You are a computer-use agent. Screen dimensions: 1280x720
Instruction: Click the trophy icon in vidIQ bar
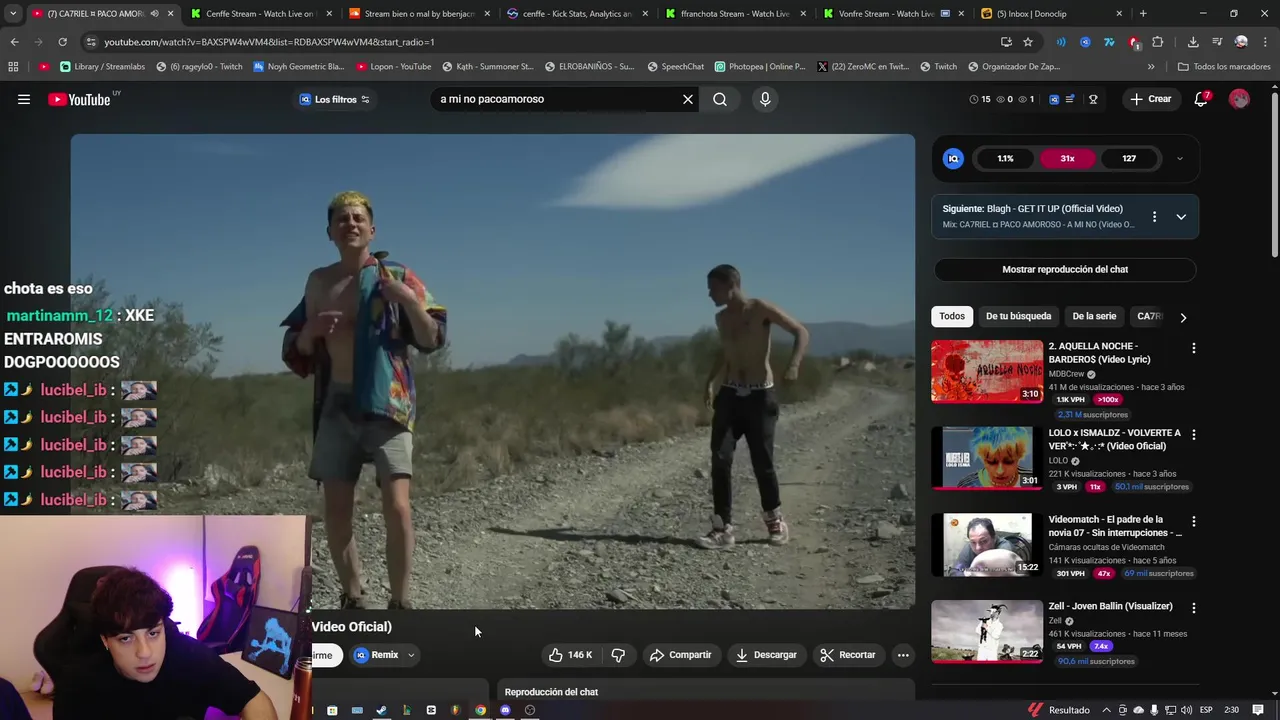click(1093, 99)
